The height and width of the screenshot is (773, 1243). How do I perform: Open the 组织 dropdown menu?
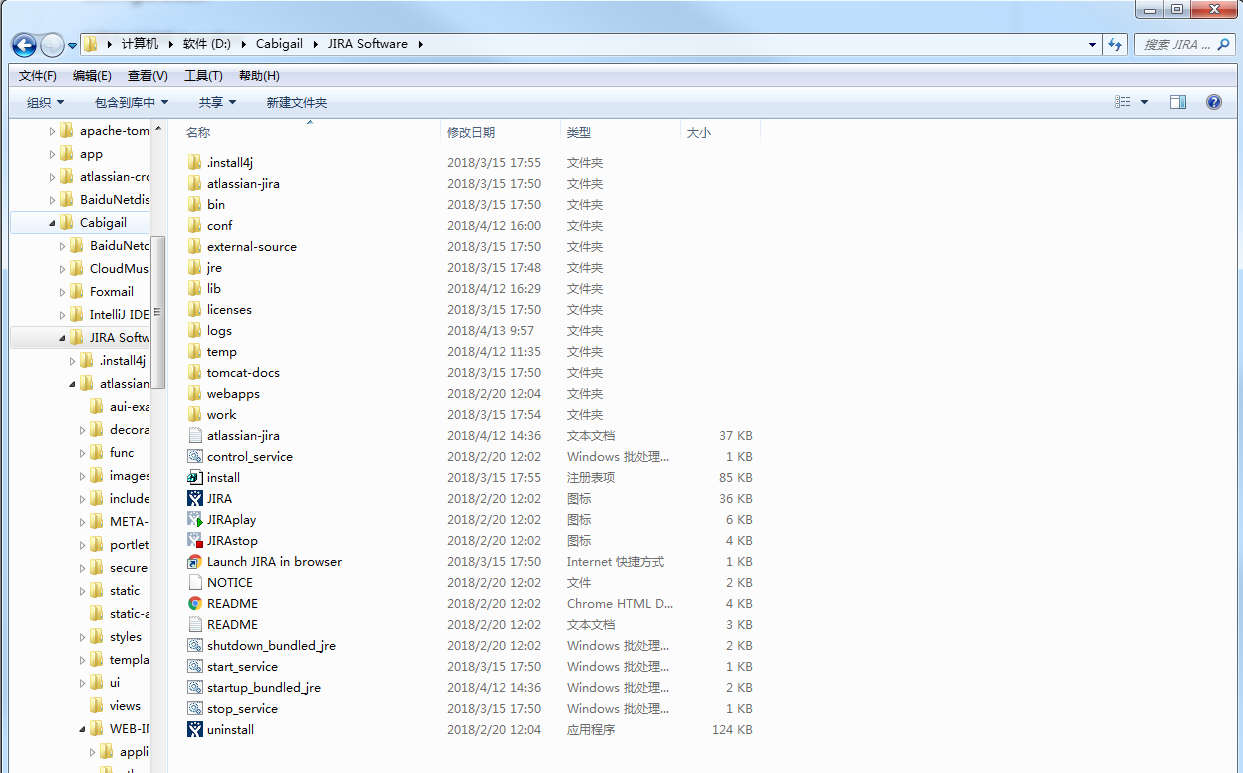(45, 102)
